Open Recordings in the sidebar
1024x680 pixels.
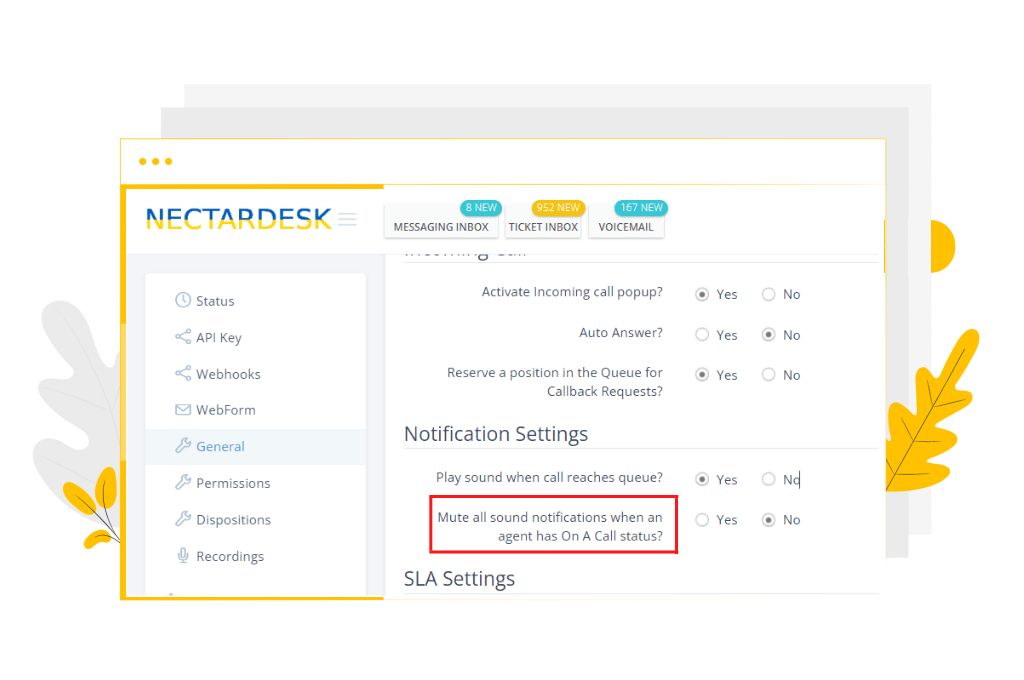coord(255,557)
